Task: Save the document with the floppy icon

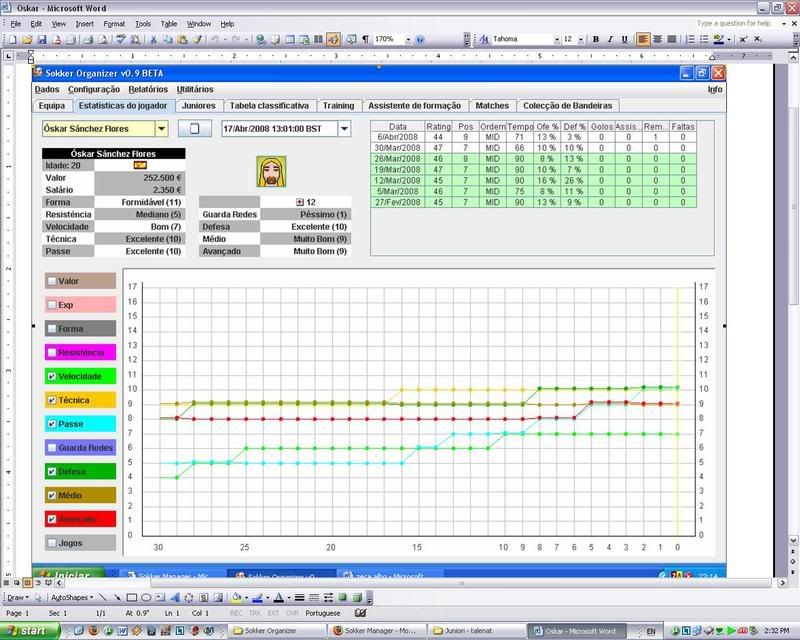Action: [42, 39]
